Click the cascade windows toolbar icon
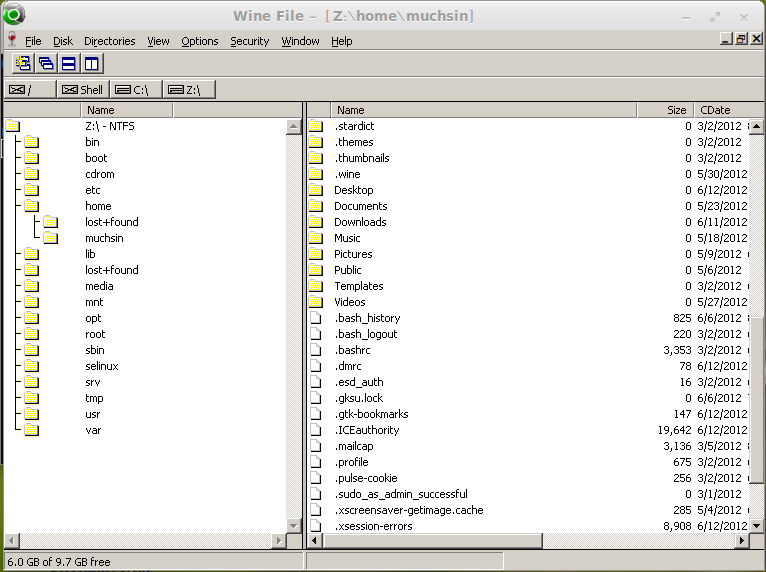Viewport: 766px width, 572px height. pos(46,64)
